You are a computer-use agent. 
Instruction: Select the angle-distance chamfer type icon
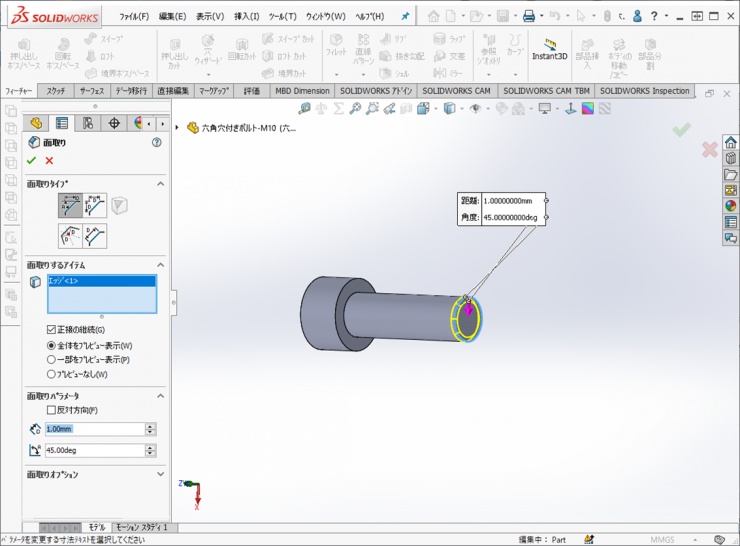coord(70,206)
